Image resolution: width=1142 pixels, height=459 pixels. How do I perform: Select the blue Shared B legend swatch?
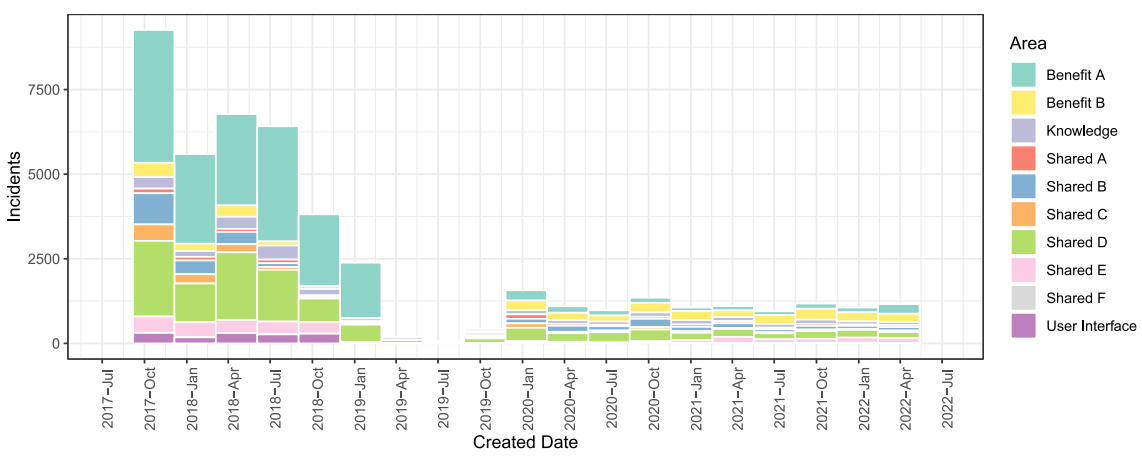click(x=1023, y=187)
